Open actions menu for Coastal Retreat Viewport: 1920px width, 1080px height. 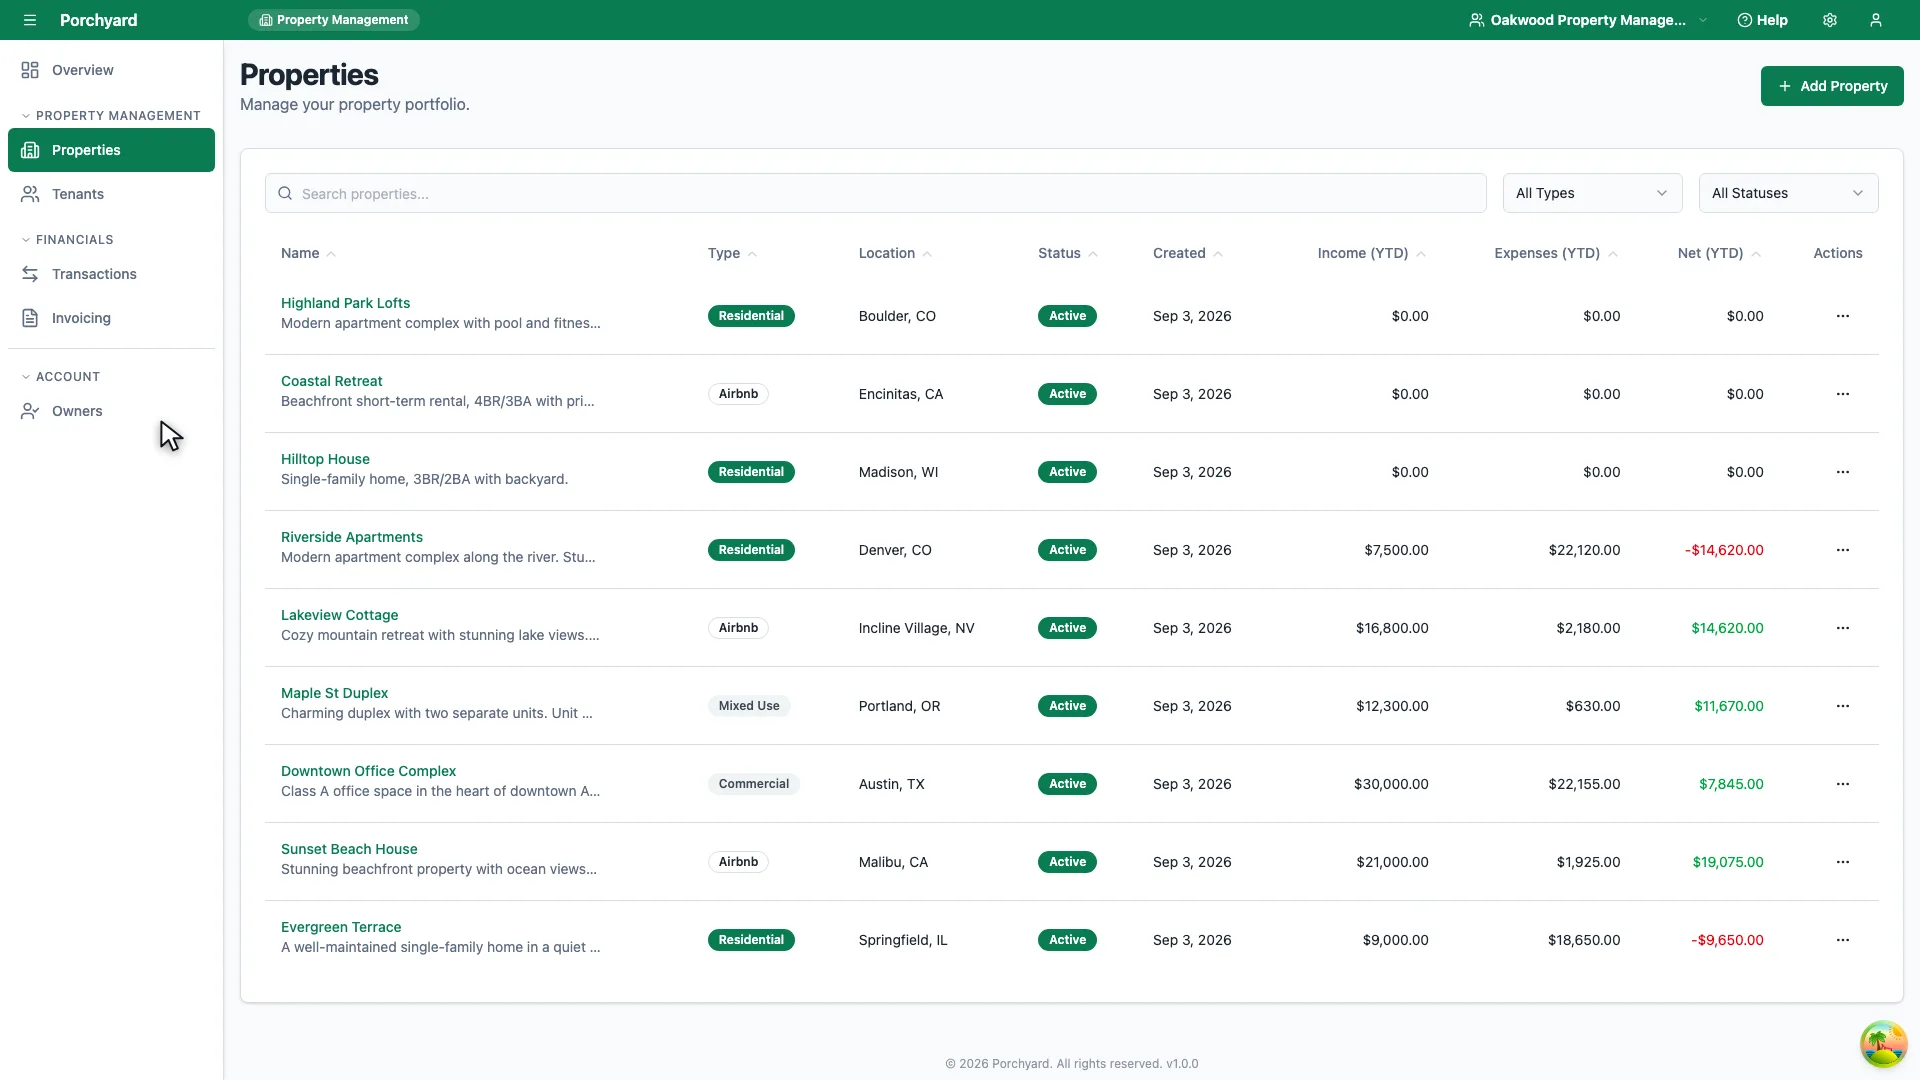1843,394
